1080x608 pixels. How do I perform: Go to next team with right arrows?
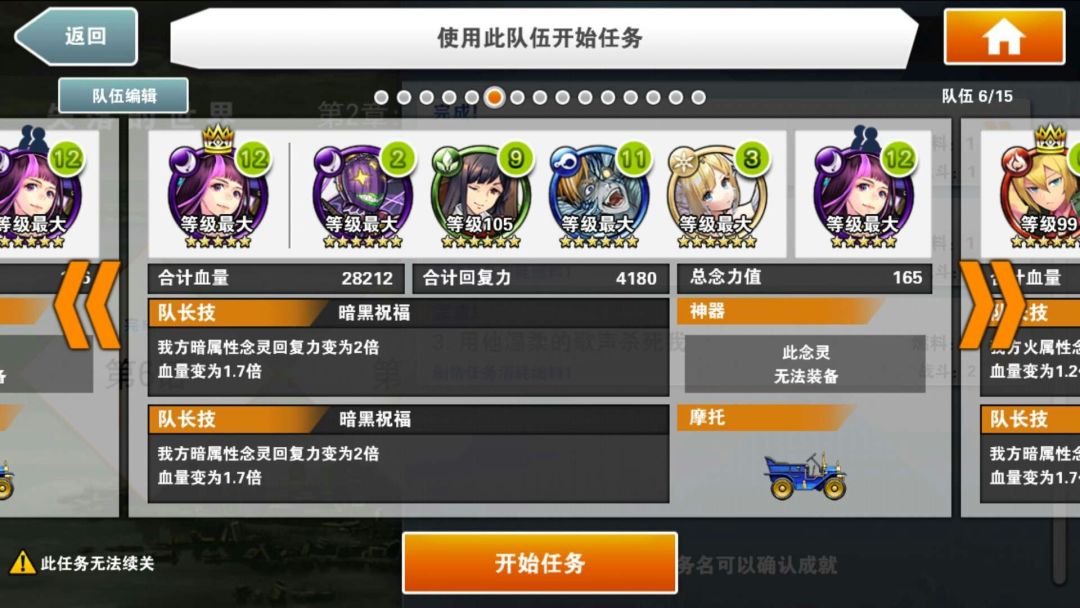[x=992, y=304]
